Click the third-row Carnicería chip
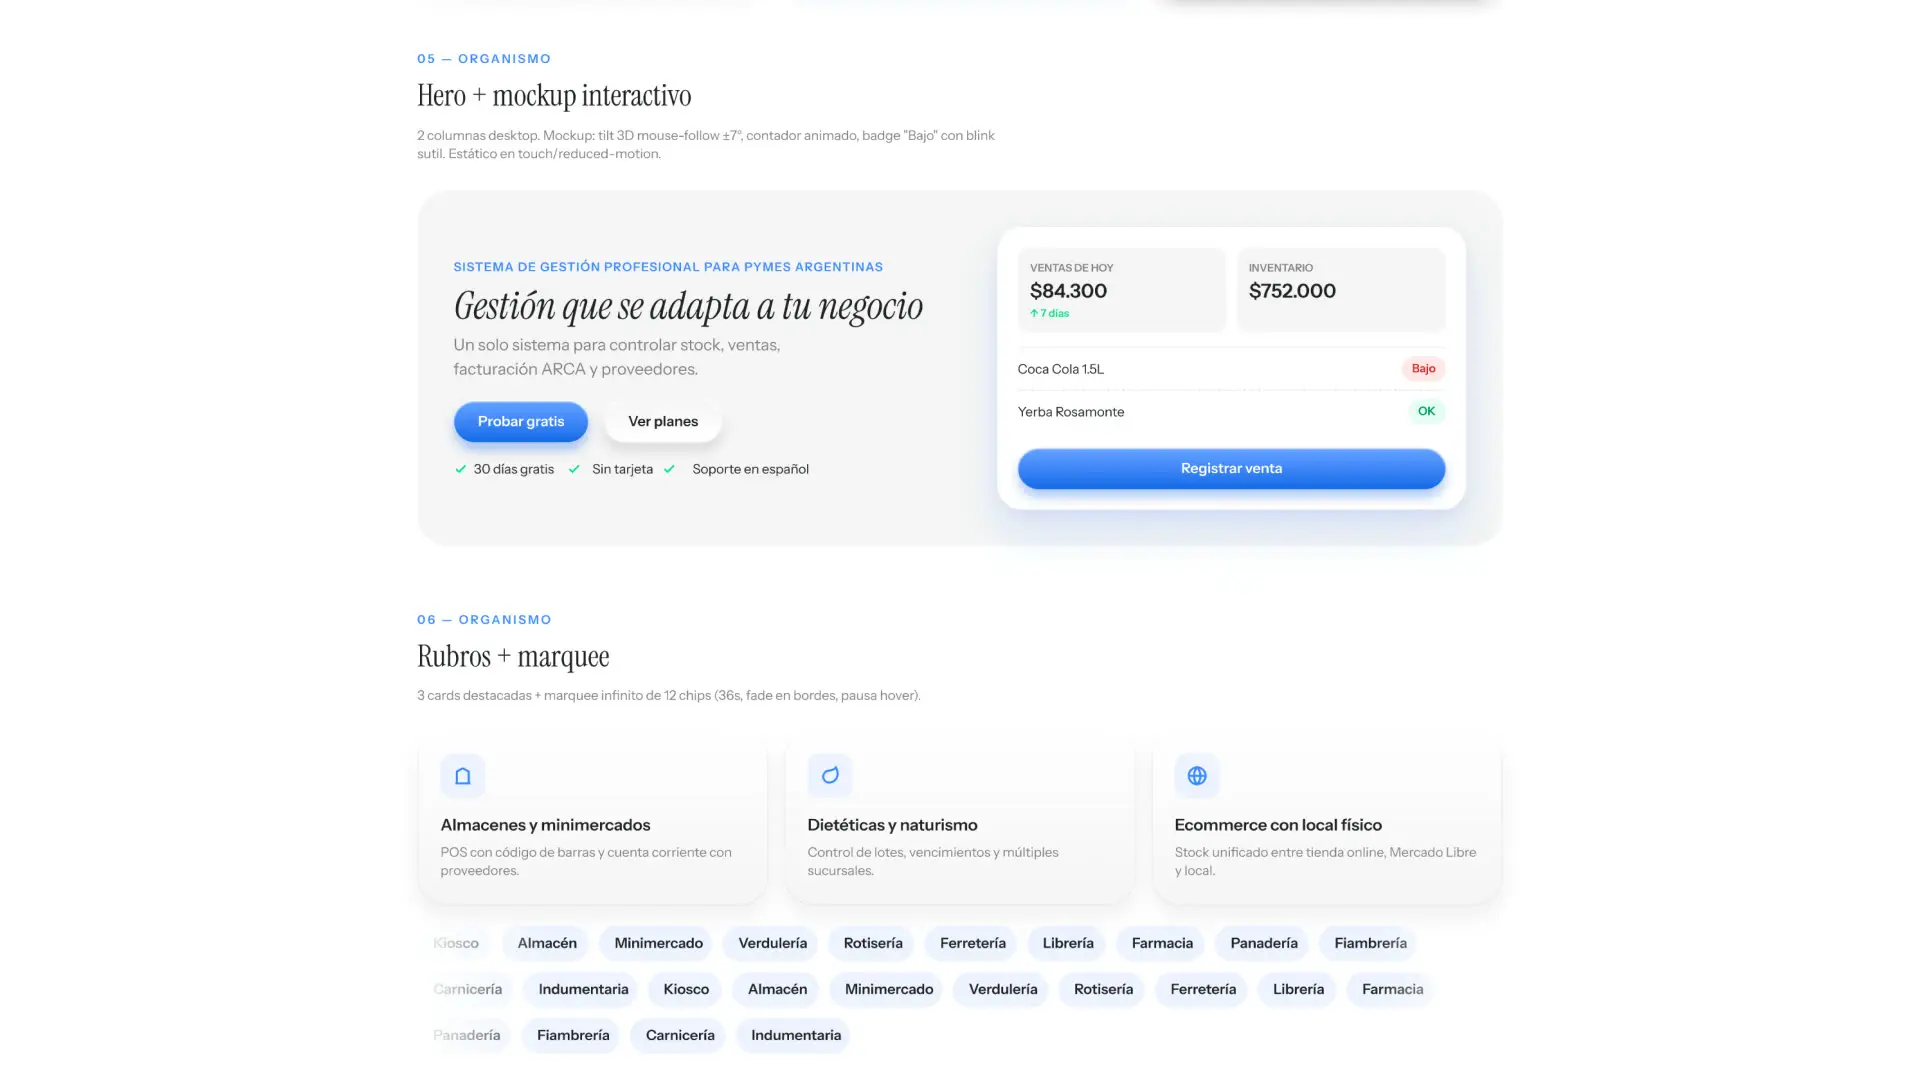The width and height of the screenshot is (1920, 1080). click(x=680, y=1035)
